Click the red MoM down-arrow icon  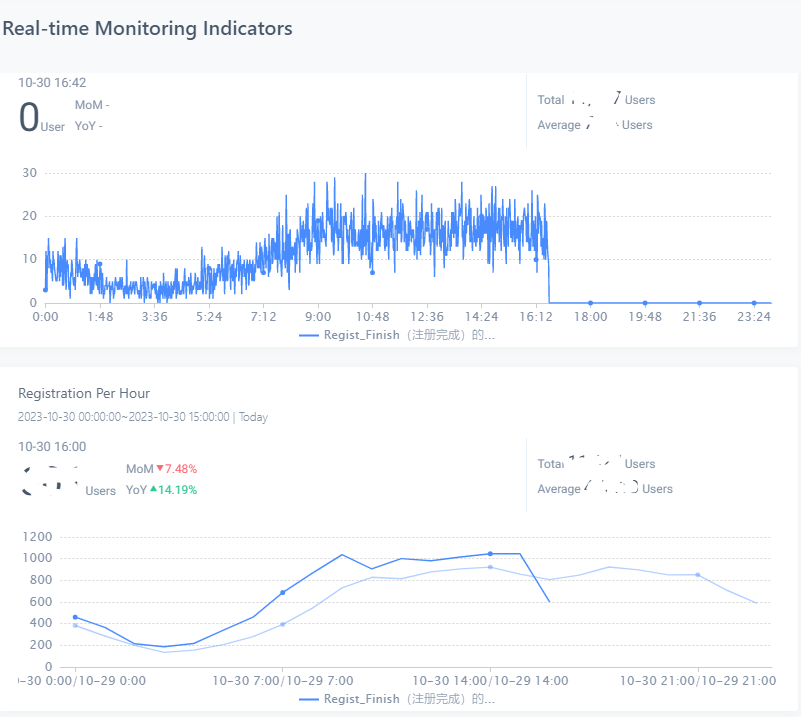click(159, 469)
